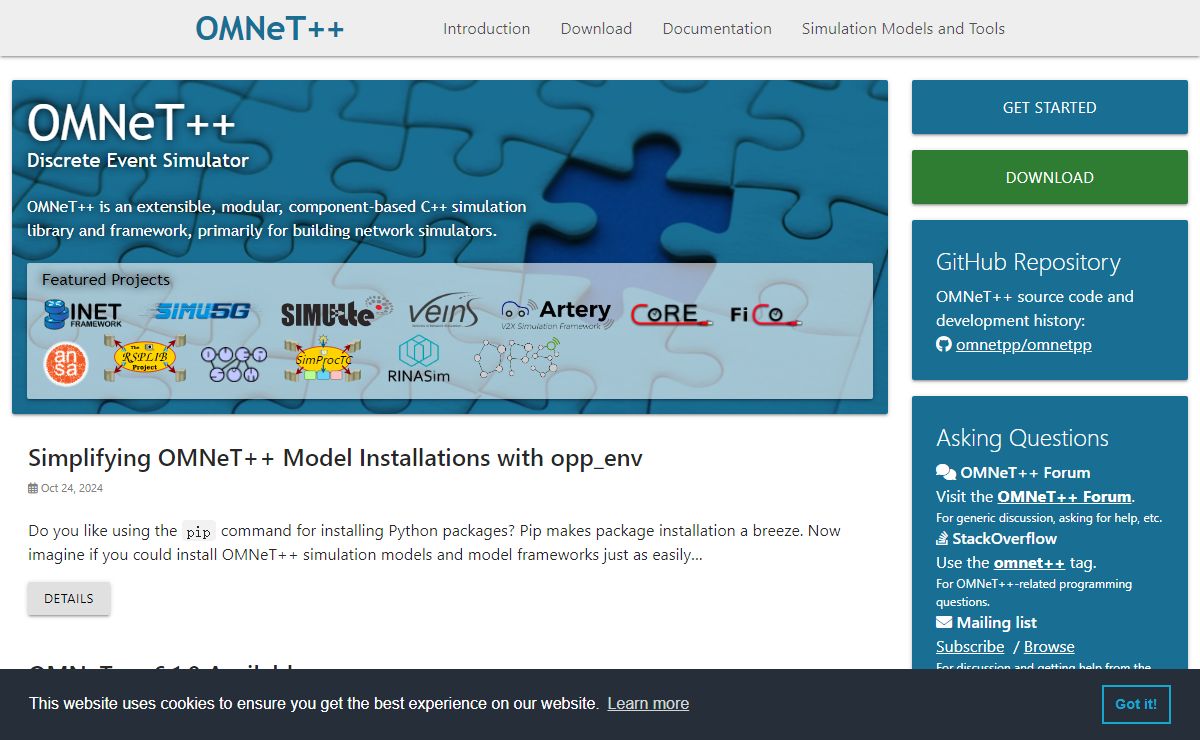
Task: Open Simulation Models and Tools menu
Action: [x=903, y=29]
